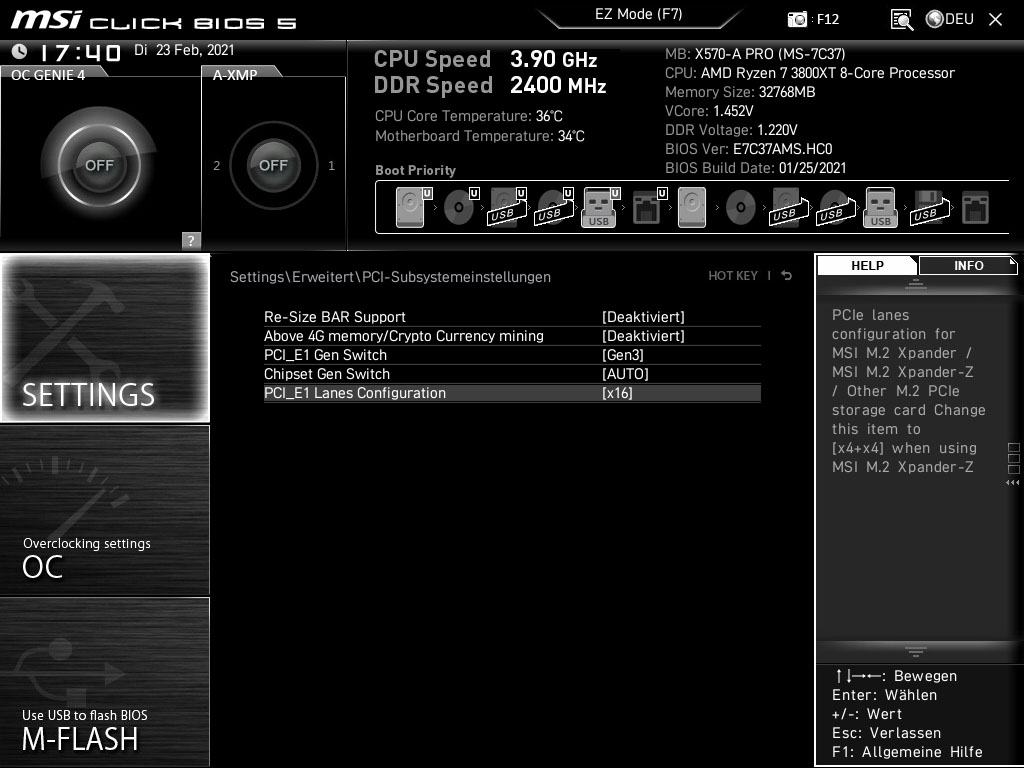Click the date Di 23 Feb, 2021
This screenshot has height=768, width=1024.
tap(184, 50)
